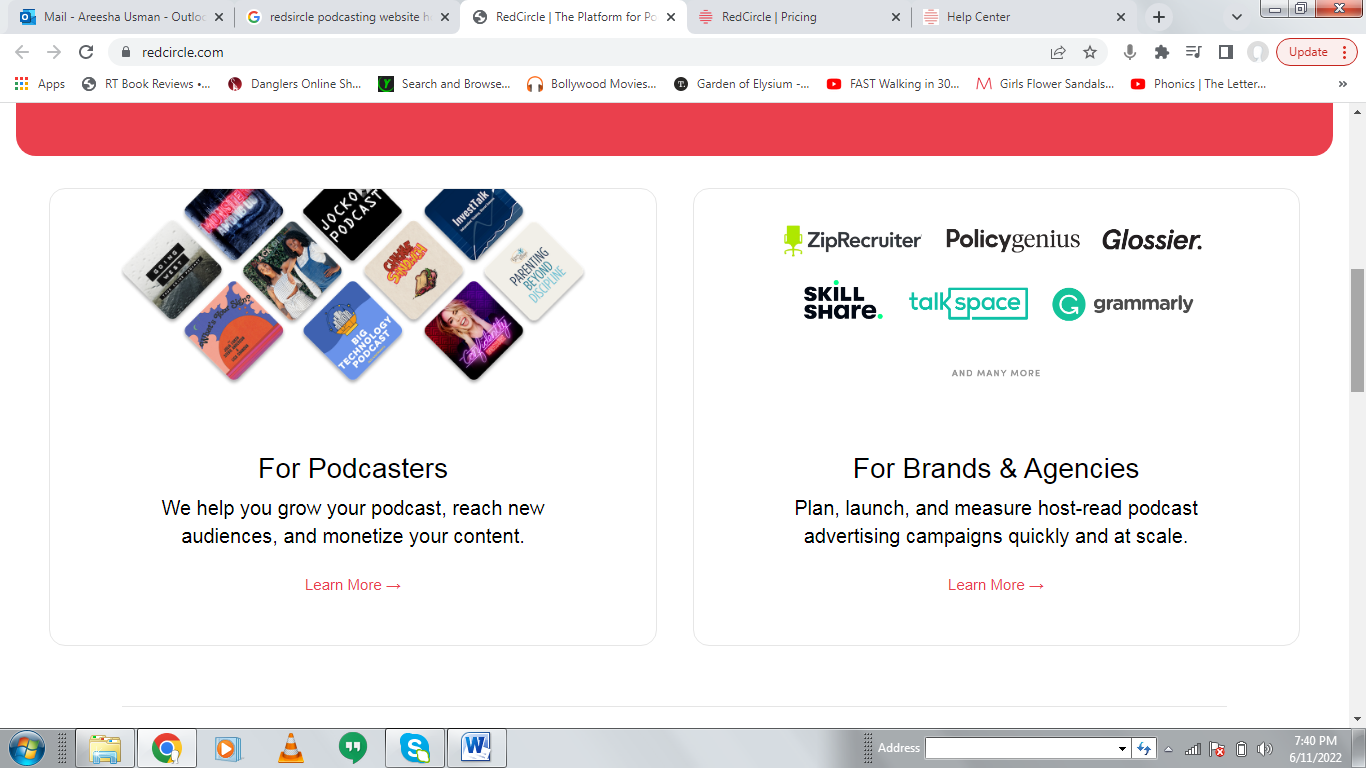Toggle the side panel icon
Viewport: 1366px width, 768px height.
click(x=1225, y=52)
